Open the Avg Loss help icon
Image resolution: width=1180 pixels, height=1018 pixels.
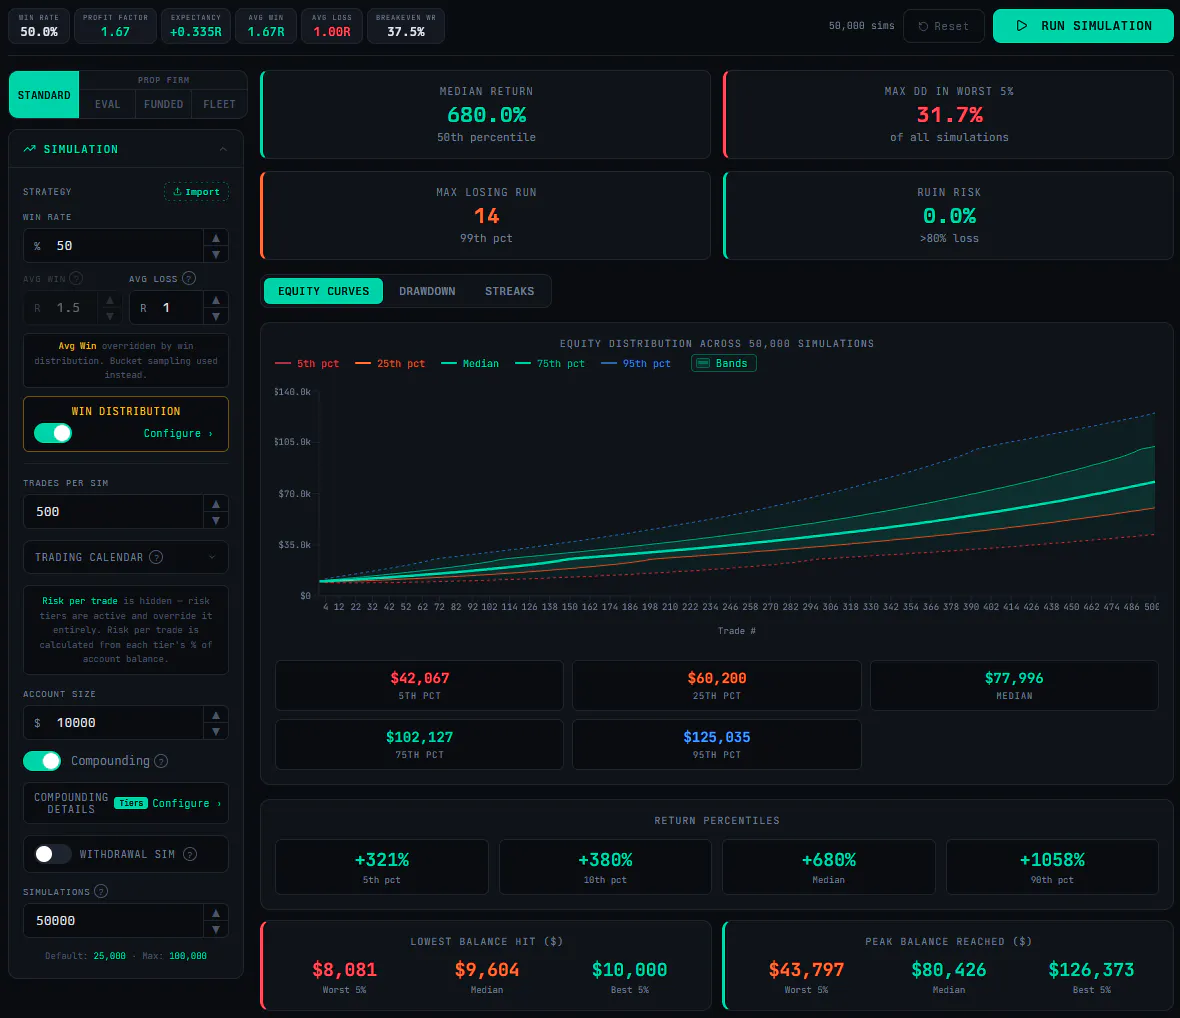[189, 278]
